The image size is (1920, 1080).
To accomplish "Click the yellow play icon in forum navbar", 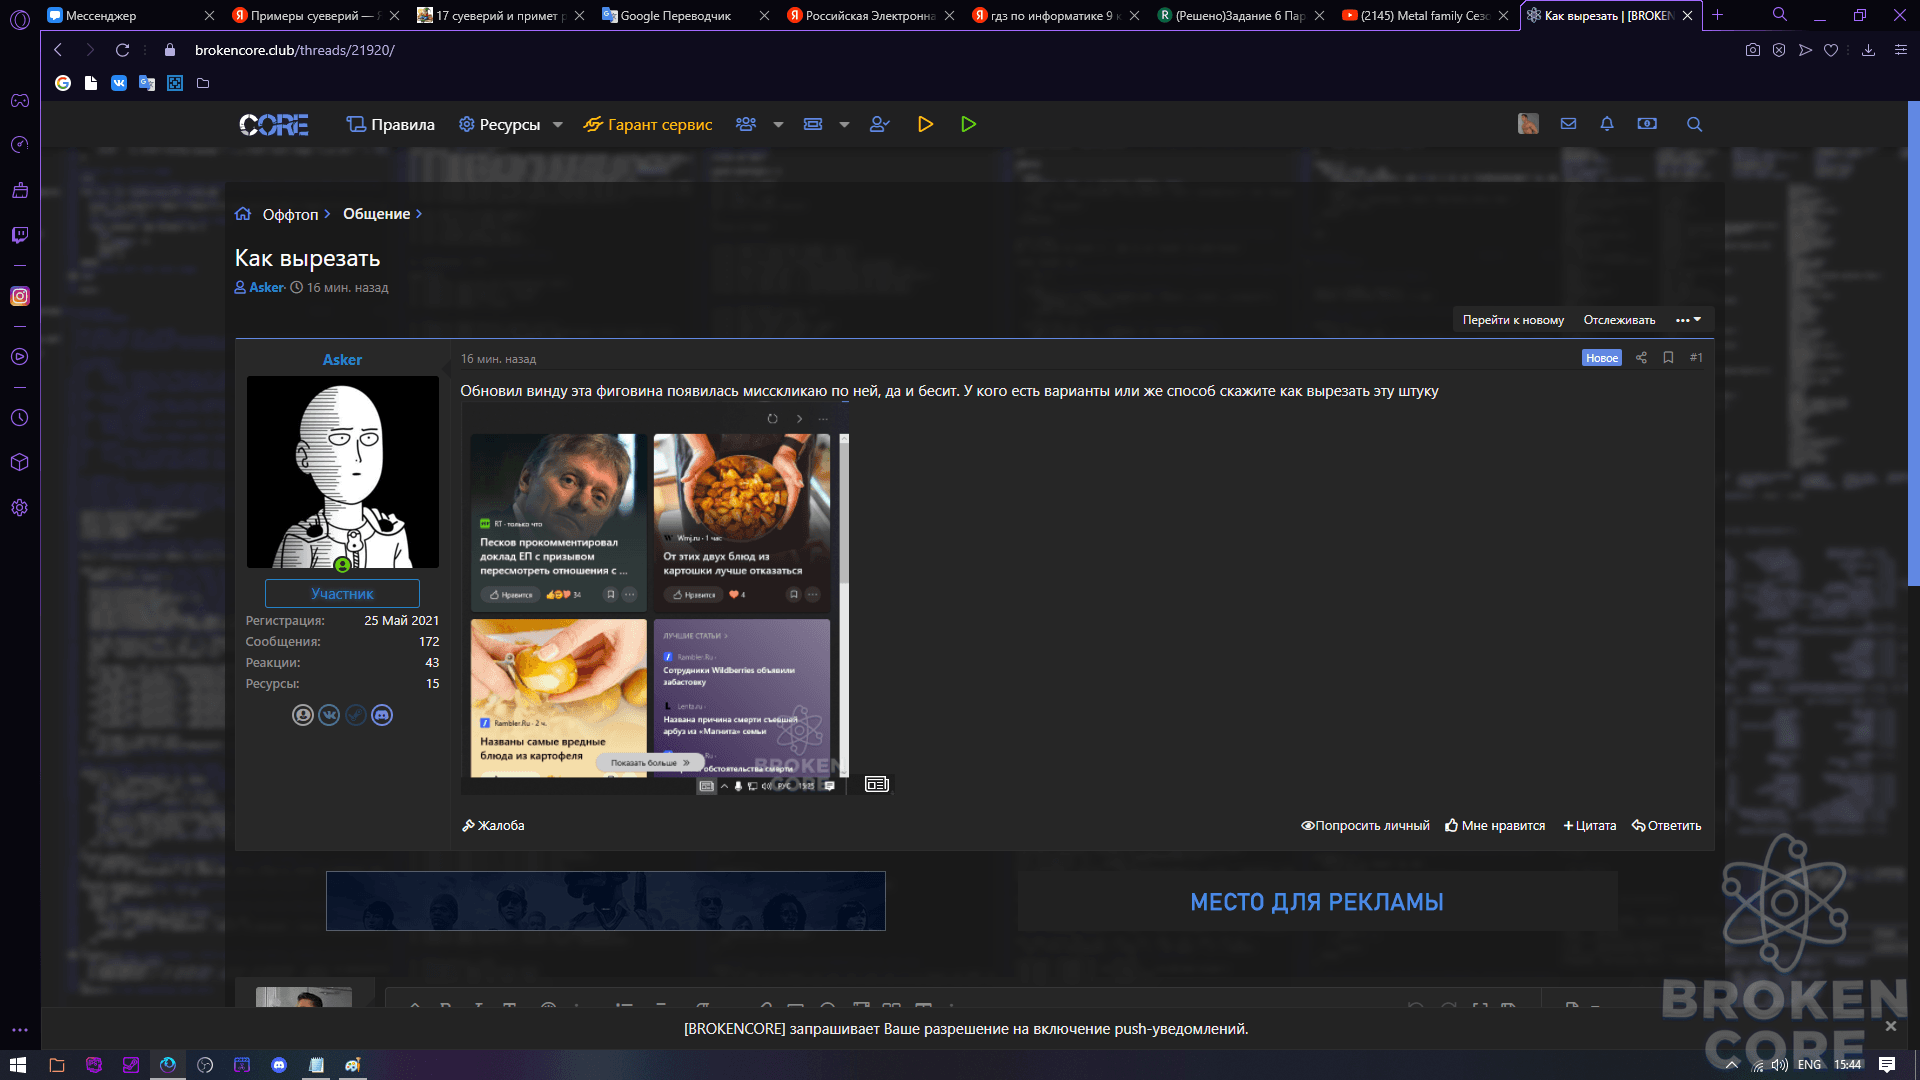I will click(925, 124).
